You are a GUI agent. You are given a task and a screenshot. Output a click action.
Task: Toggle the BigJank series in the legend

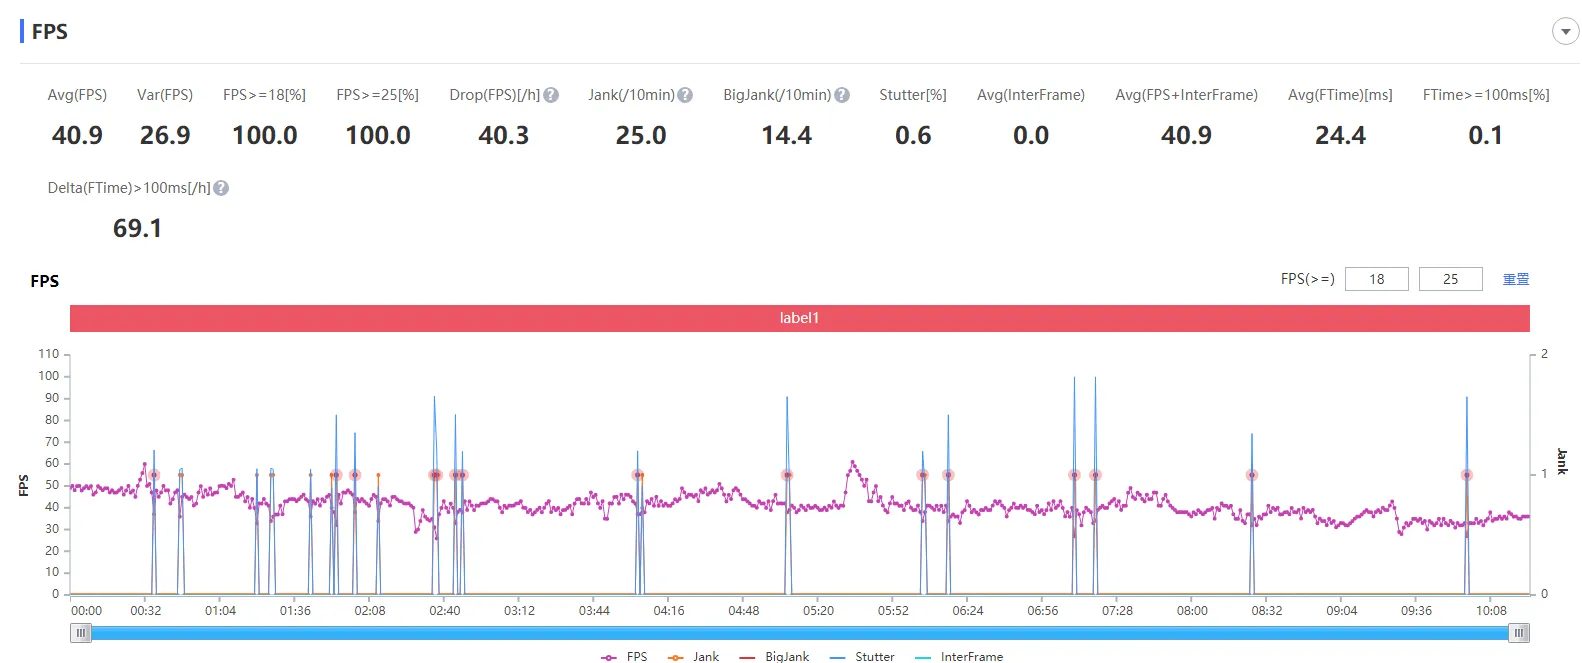[x=774, y=657]
